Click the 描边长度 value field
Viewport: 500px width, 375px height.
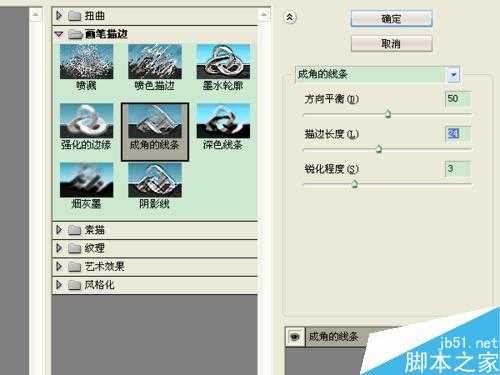coord(458,134)
